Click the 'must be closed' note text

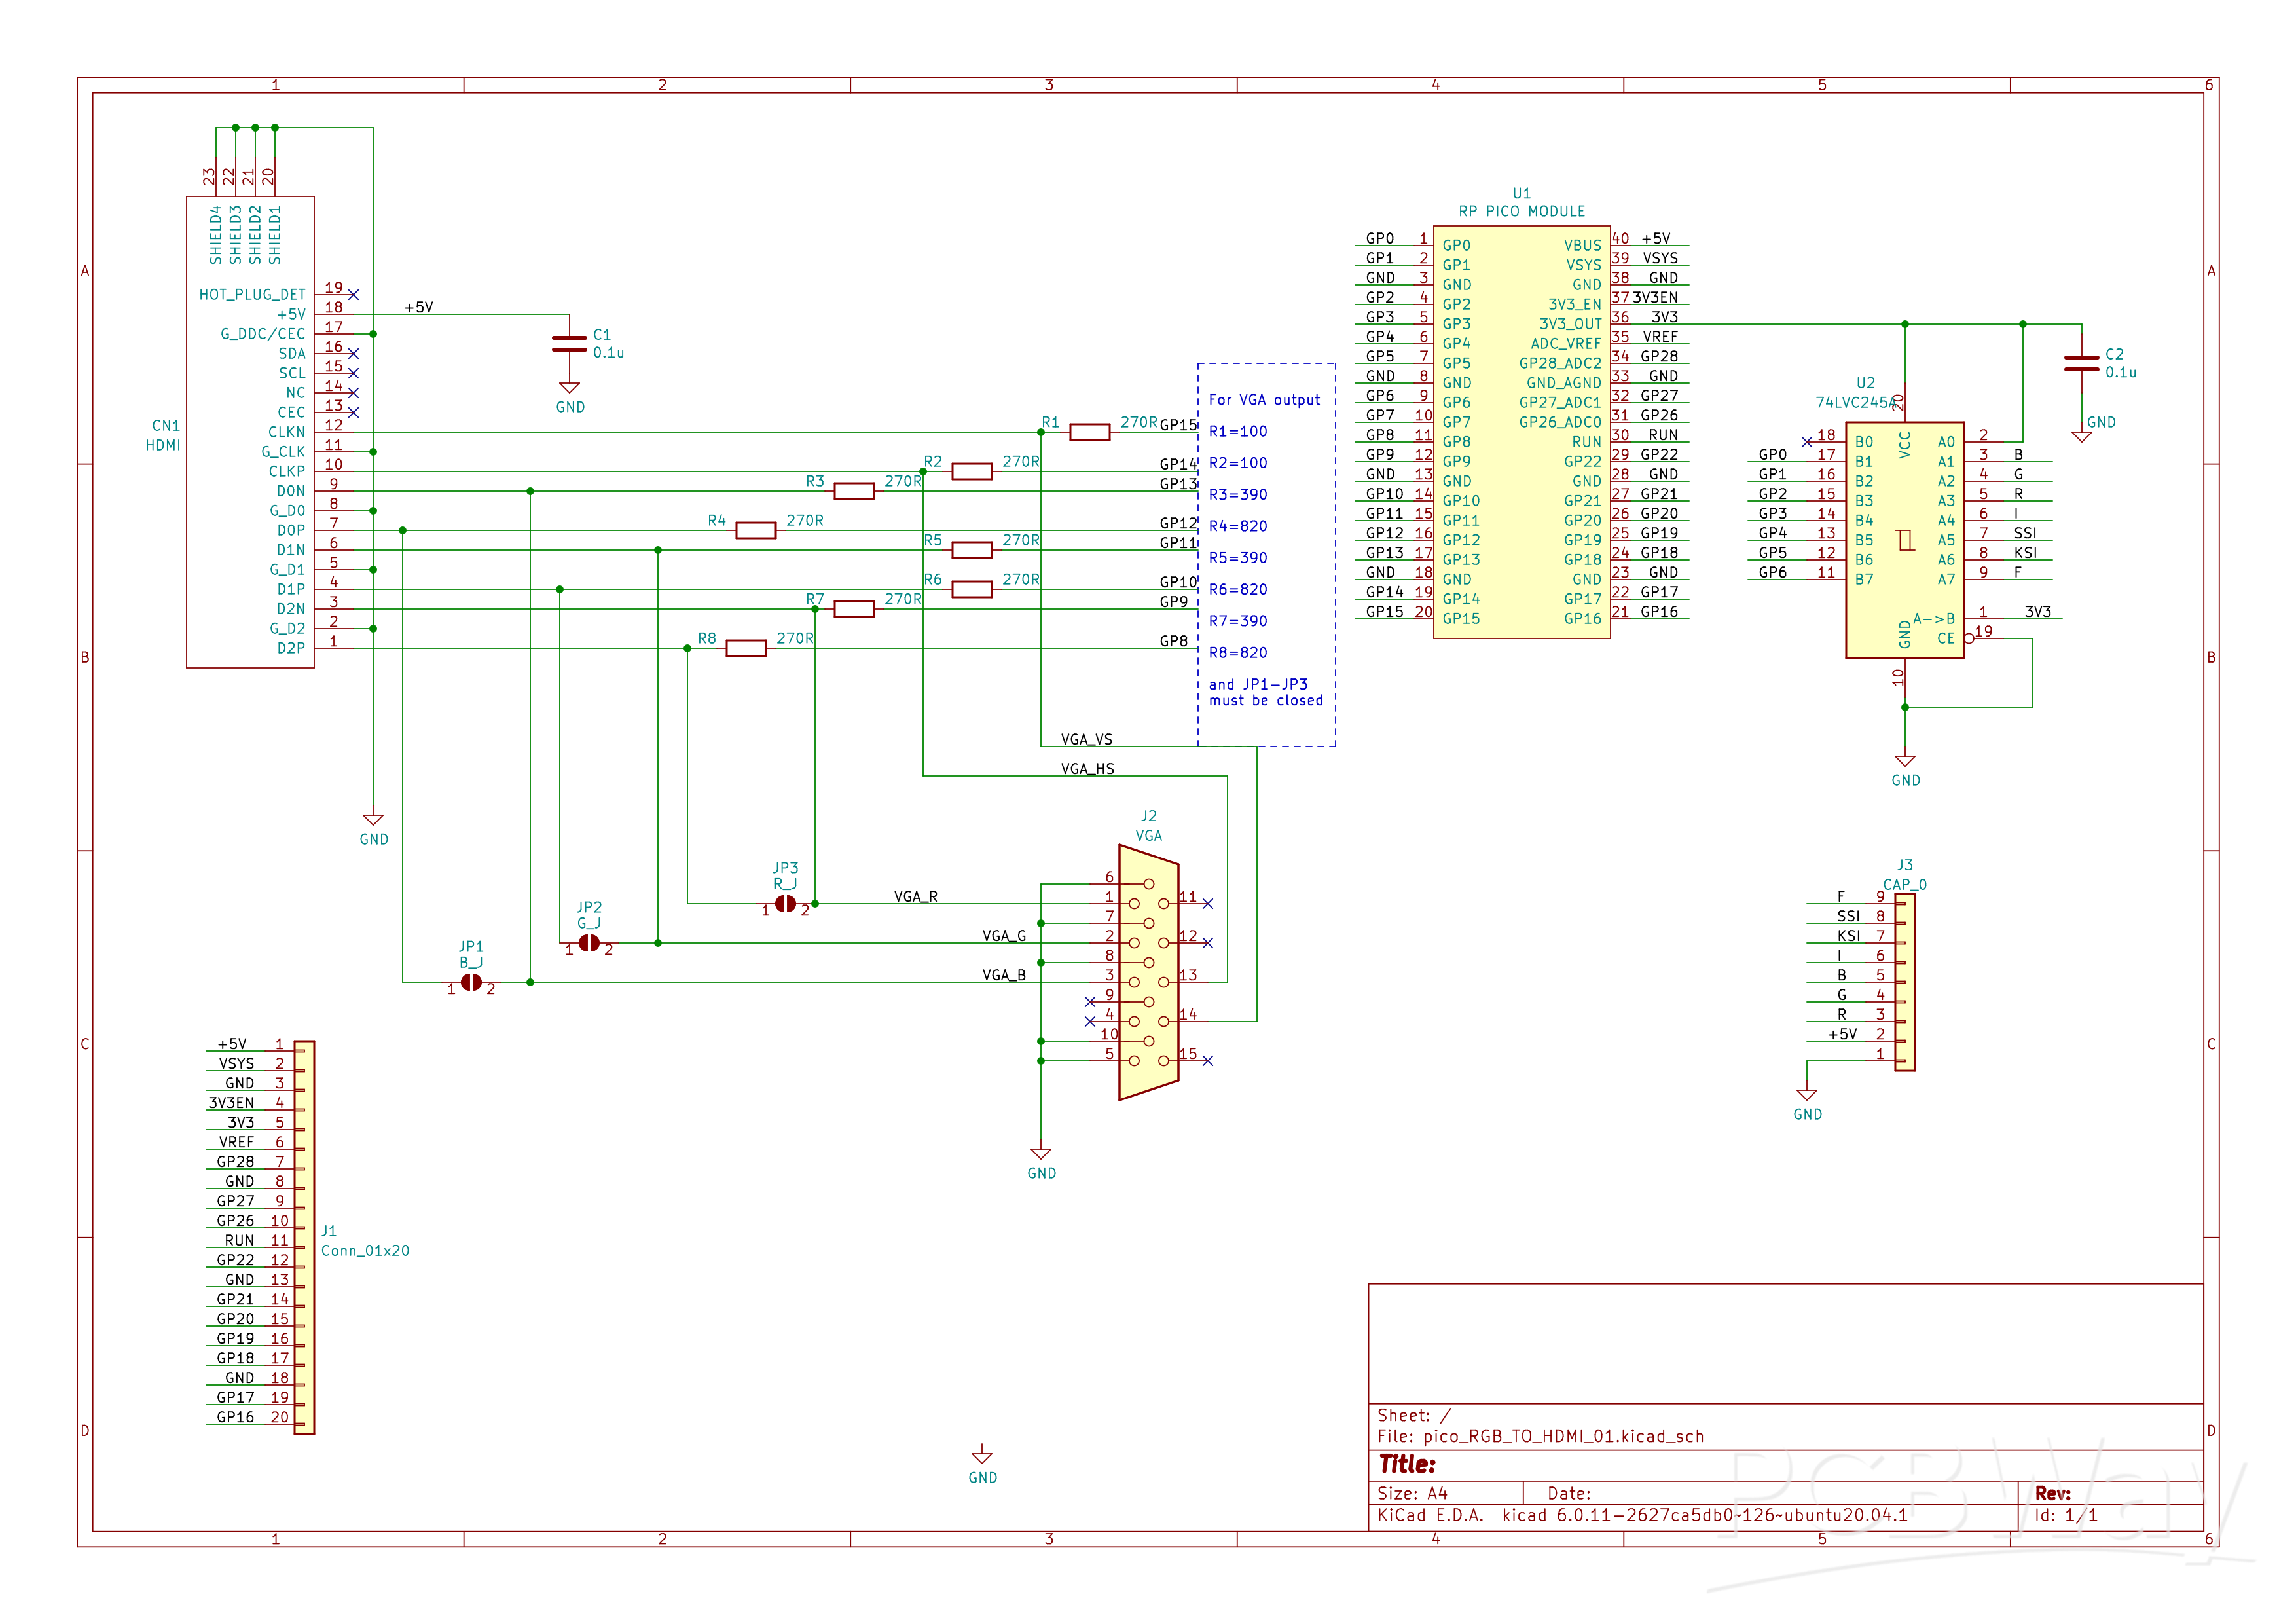pyautogui.click(x=1265, y=701)
